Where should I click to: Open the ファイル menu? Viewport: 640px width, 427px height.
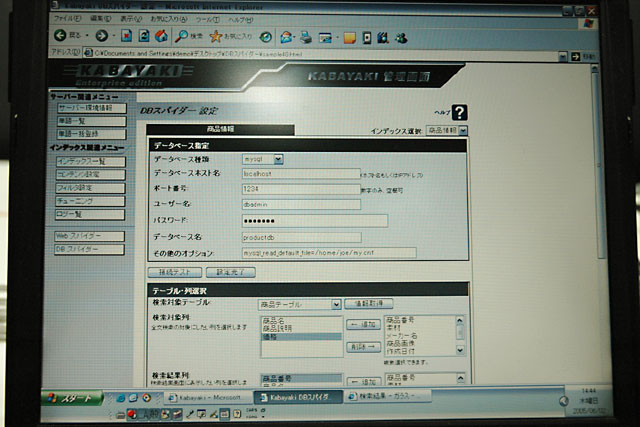68,19
